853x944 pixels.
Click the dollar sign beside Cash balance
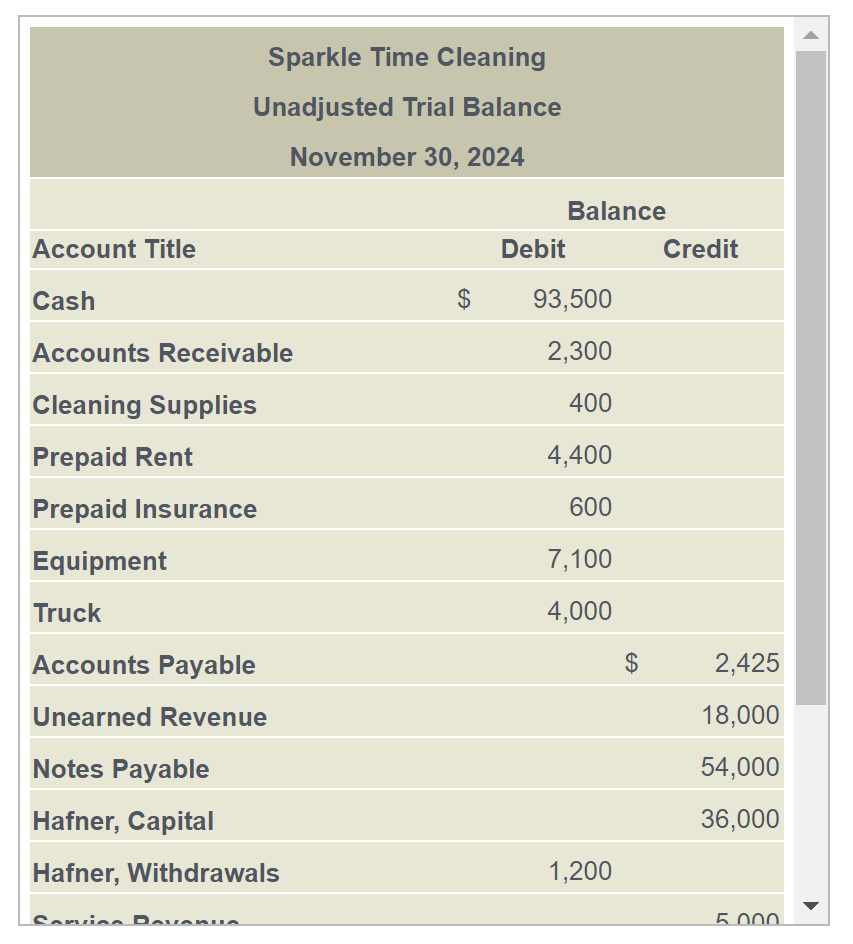(x=461, y=299)
